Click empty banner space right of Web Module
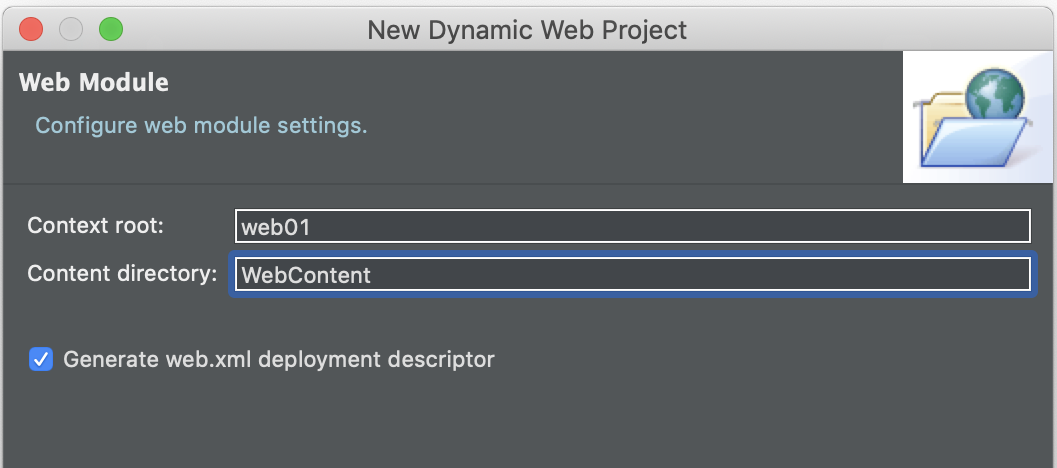The width and height of the screenshot is (1057, 468). [x=533, y=82]
